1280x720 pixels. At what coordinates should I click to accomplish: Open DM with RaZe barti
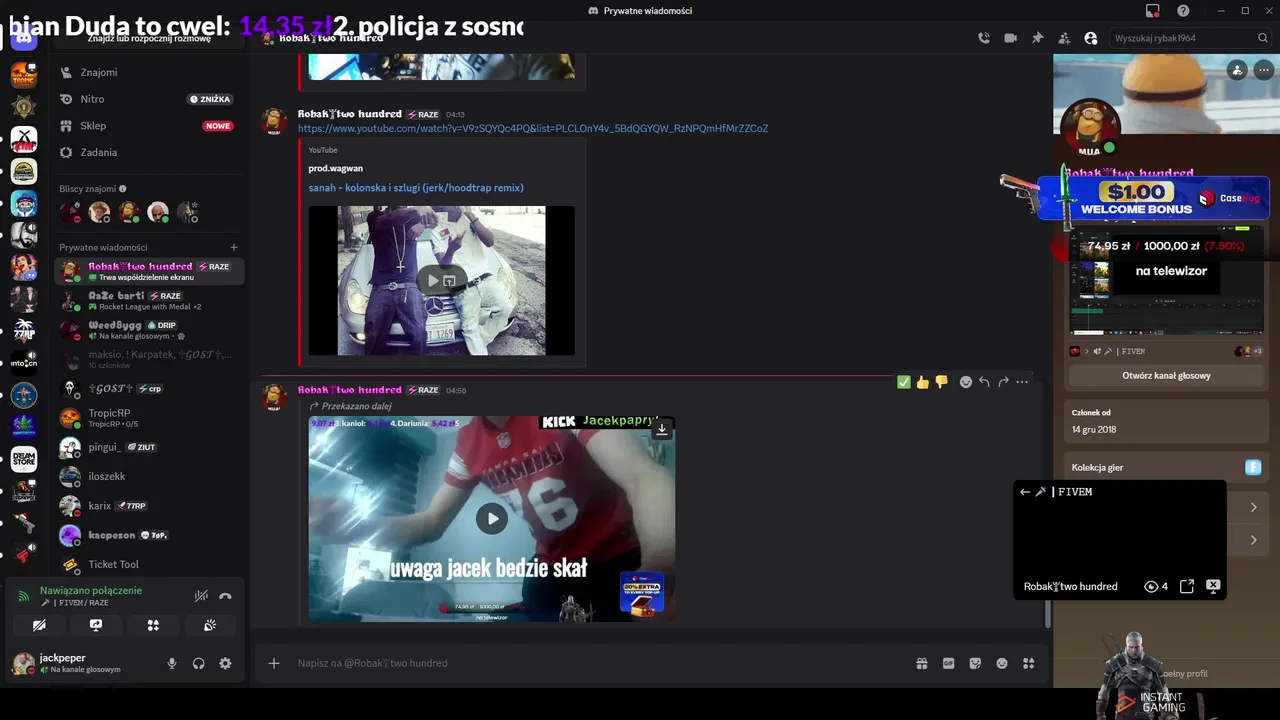pyautogui.click(x=148, y=300)
